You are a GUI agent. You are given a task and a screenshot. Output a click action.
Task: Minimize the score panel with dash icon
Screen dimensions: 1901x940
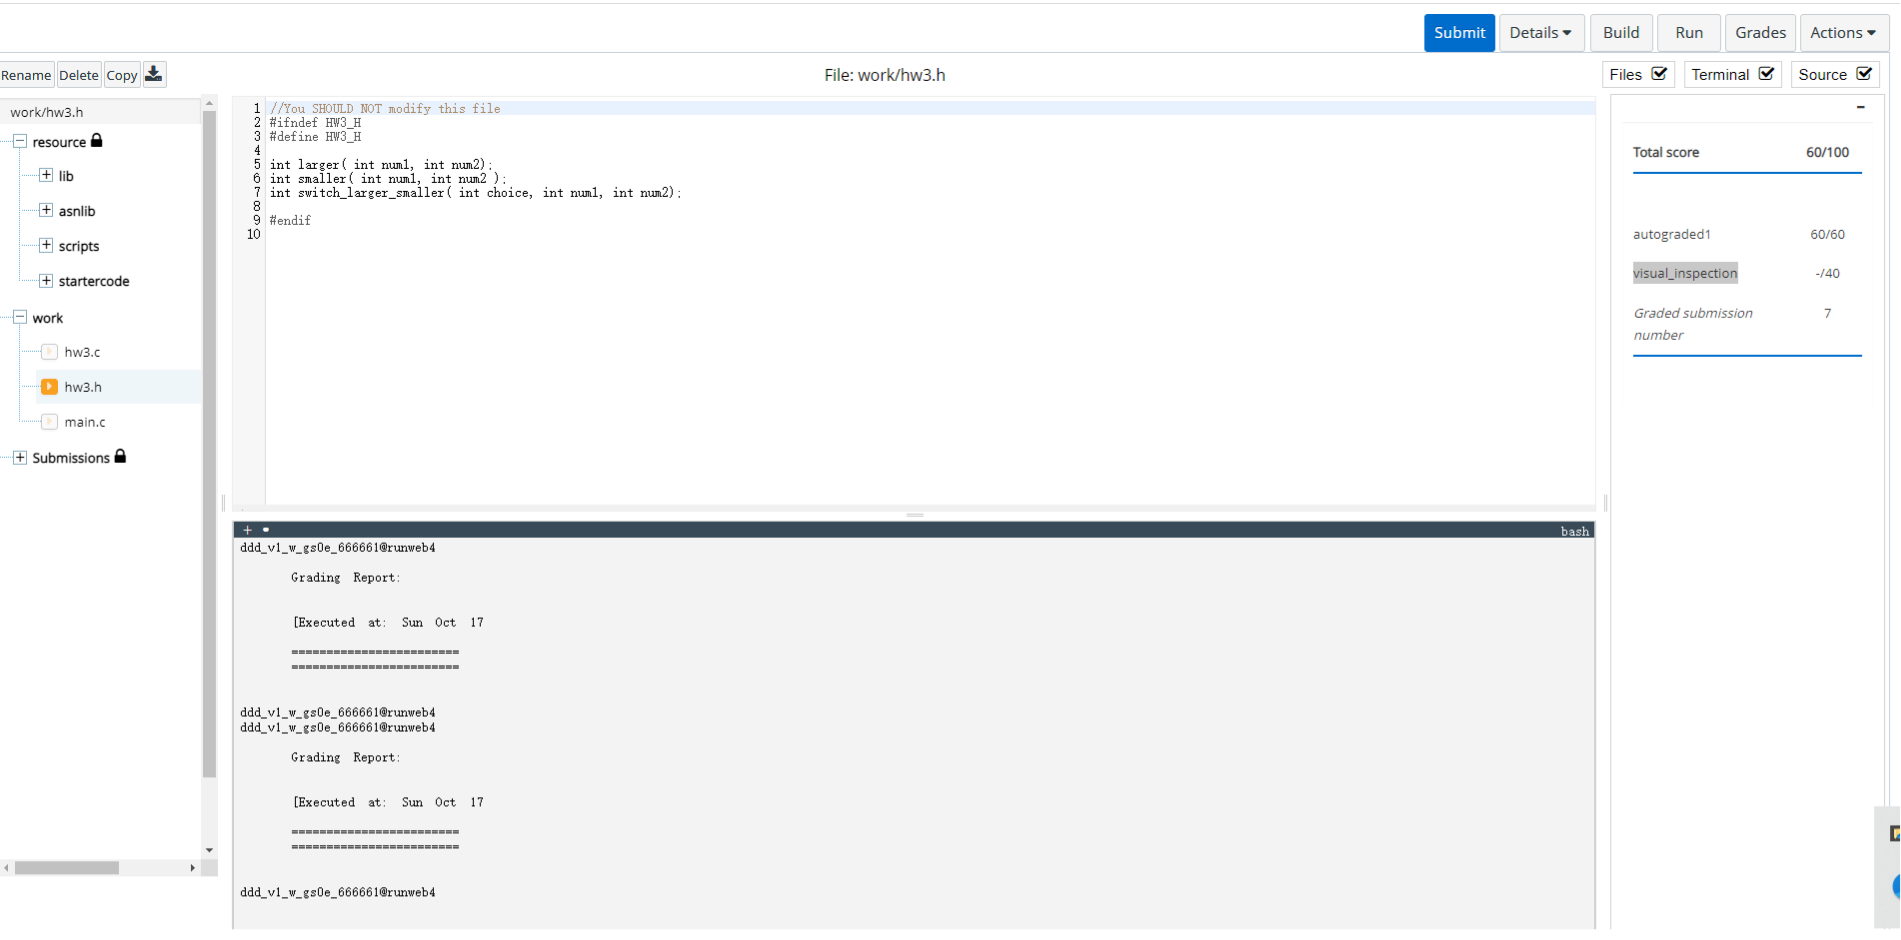pos(1860,107)
